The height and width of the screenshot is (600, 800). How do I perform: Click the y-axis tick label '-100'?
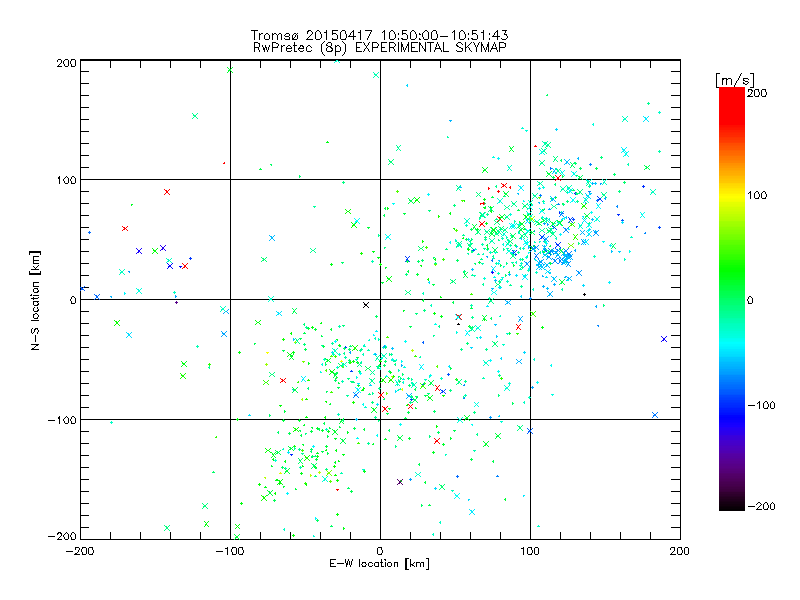click(x=62, y=420)
